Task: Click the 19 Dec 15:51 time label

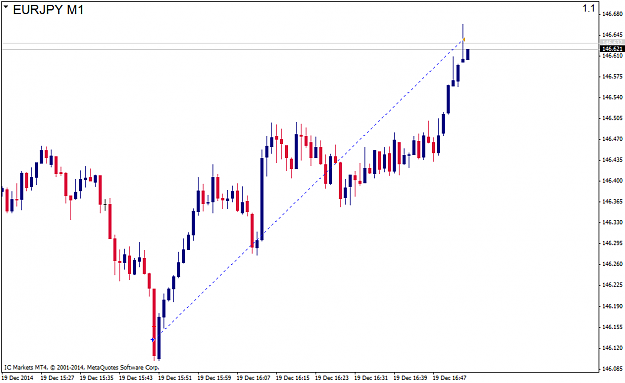Action: [175, 378]
